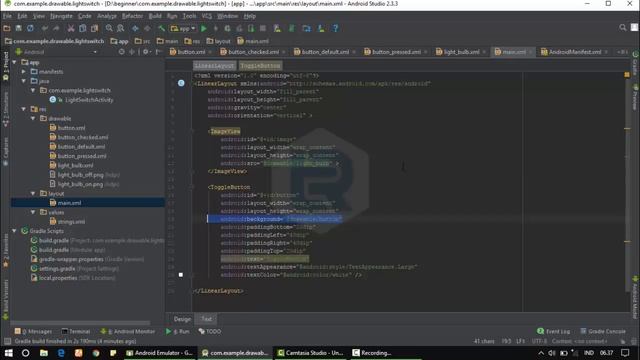Click the Search Everywhere magnifier icon
640x360 pixels.
622,27
